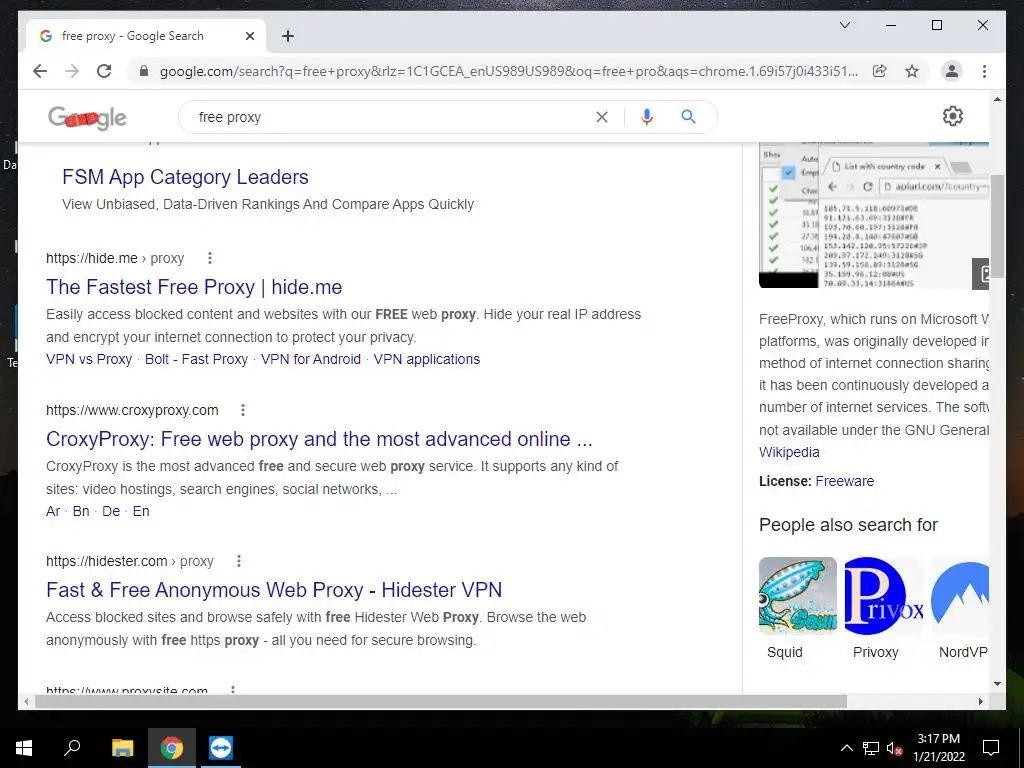Open the Wikipedia link in knowledge panel
Screen dimensions: 1024x768
(x=789, y=452)
